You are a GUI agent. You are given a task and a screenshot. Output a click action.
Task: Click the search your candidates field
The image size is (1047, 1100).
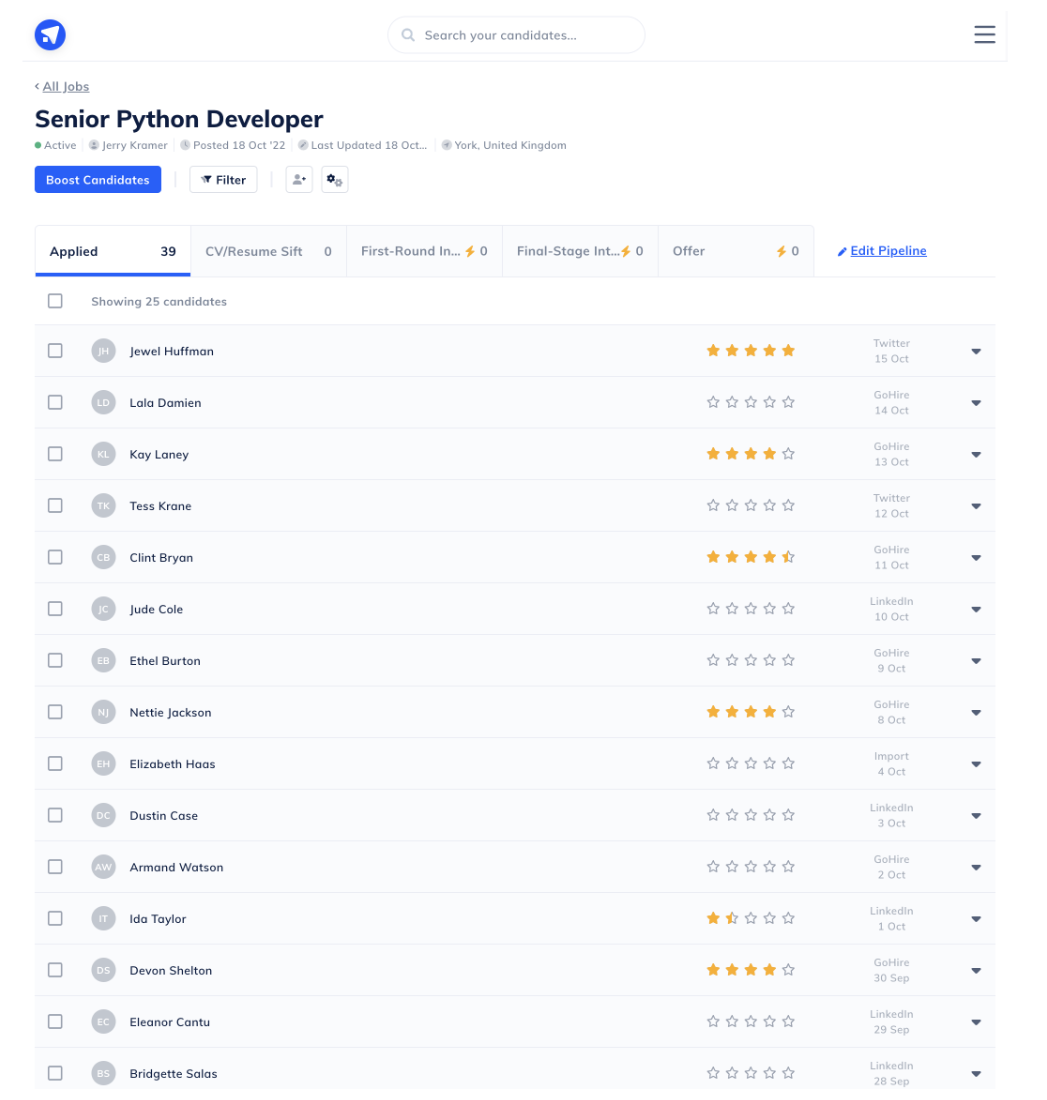click(516, 34)
